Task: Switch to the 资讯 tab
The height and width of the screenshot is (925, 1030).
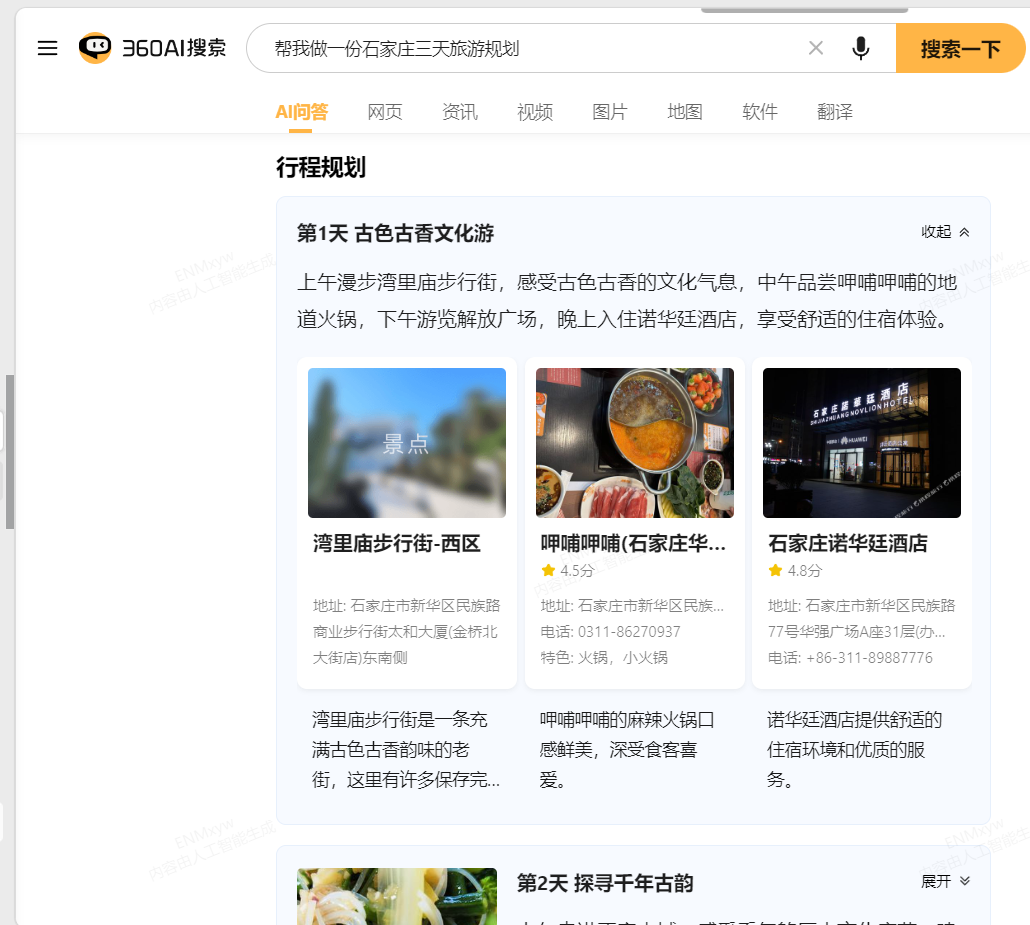Action: [x=460, y=112]
